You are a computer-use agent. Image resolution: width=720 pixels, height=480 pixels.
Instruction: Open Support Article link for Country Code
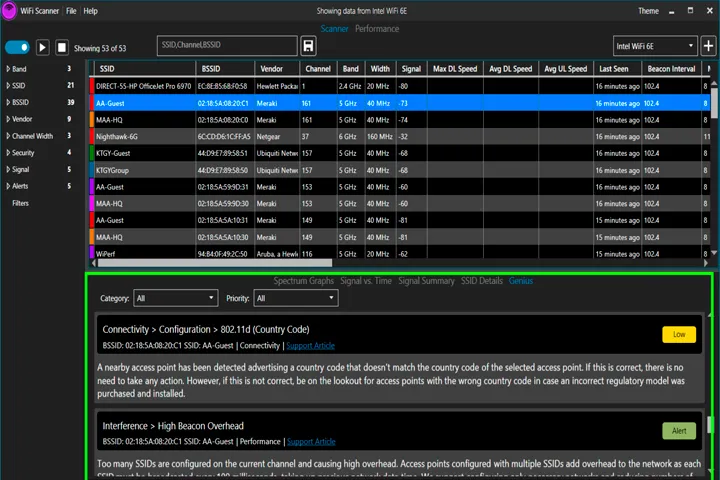click(x=310, y=346)
